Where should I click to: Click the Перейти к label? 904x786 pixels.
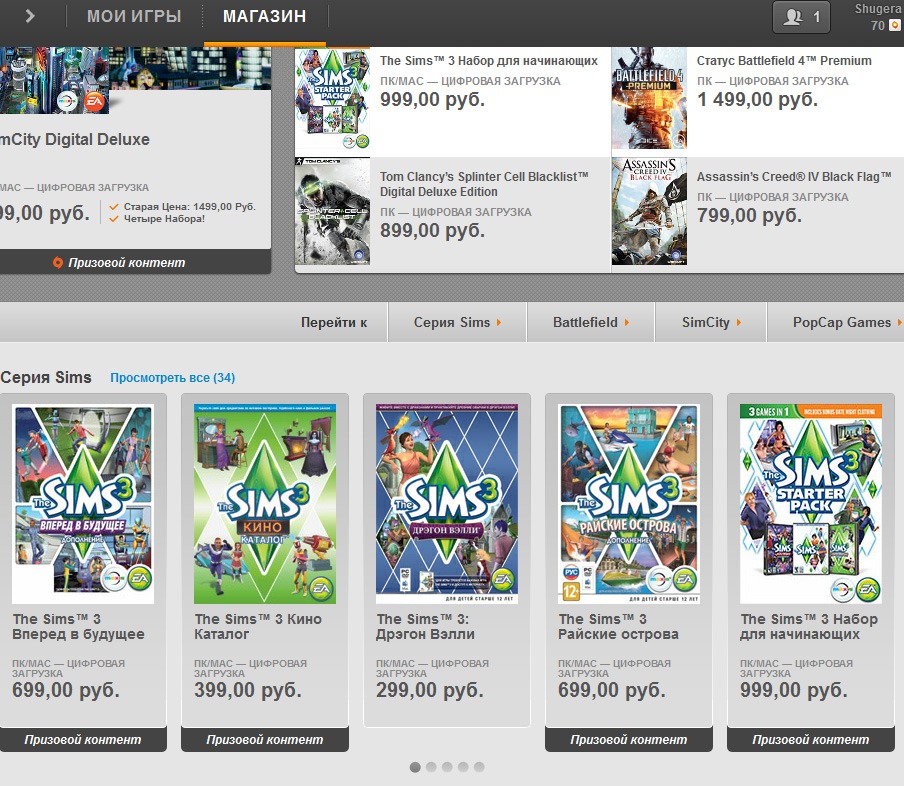334,322
